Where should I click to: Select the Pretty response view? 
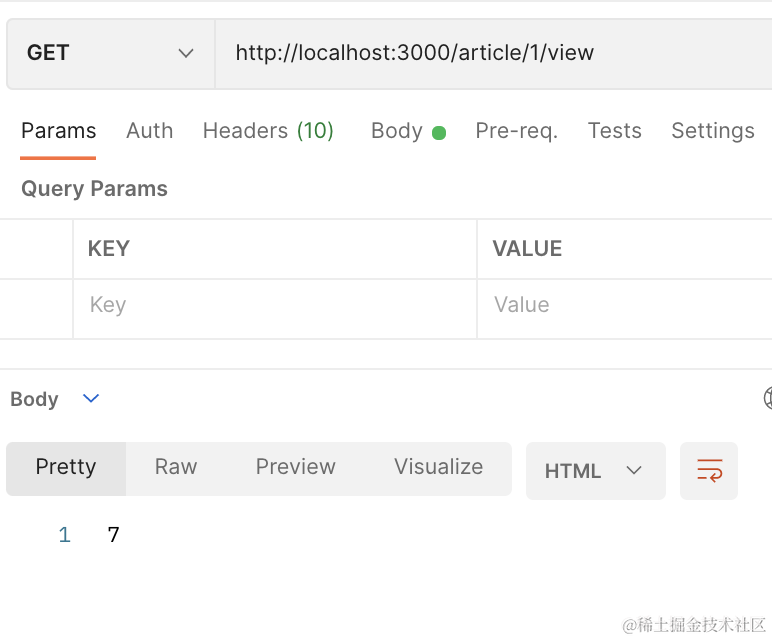point(66,467)
